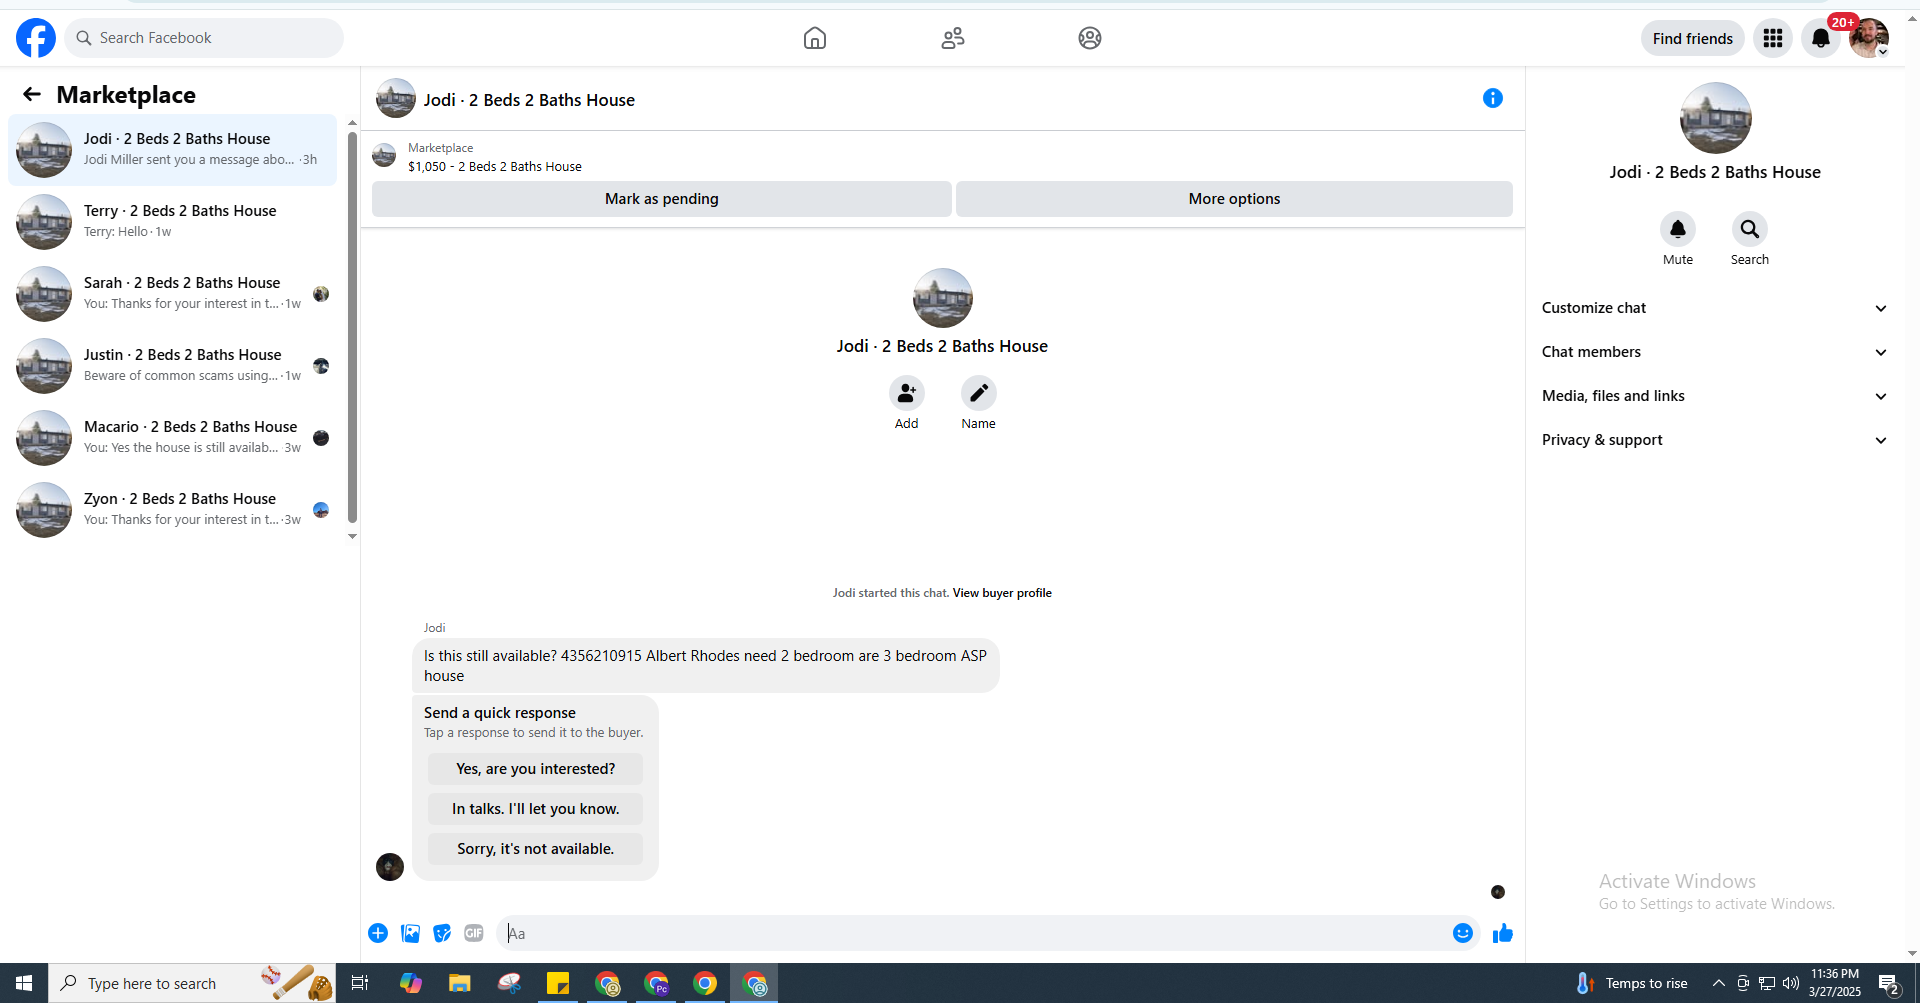Choose a sticker icon in composer
This screenshot has width=1920, height=1003.
coord(442,933)
